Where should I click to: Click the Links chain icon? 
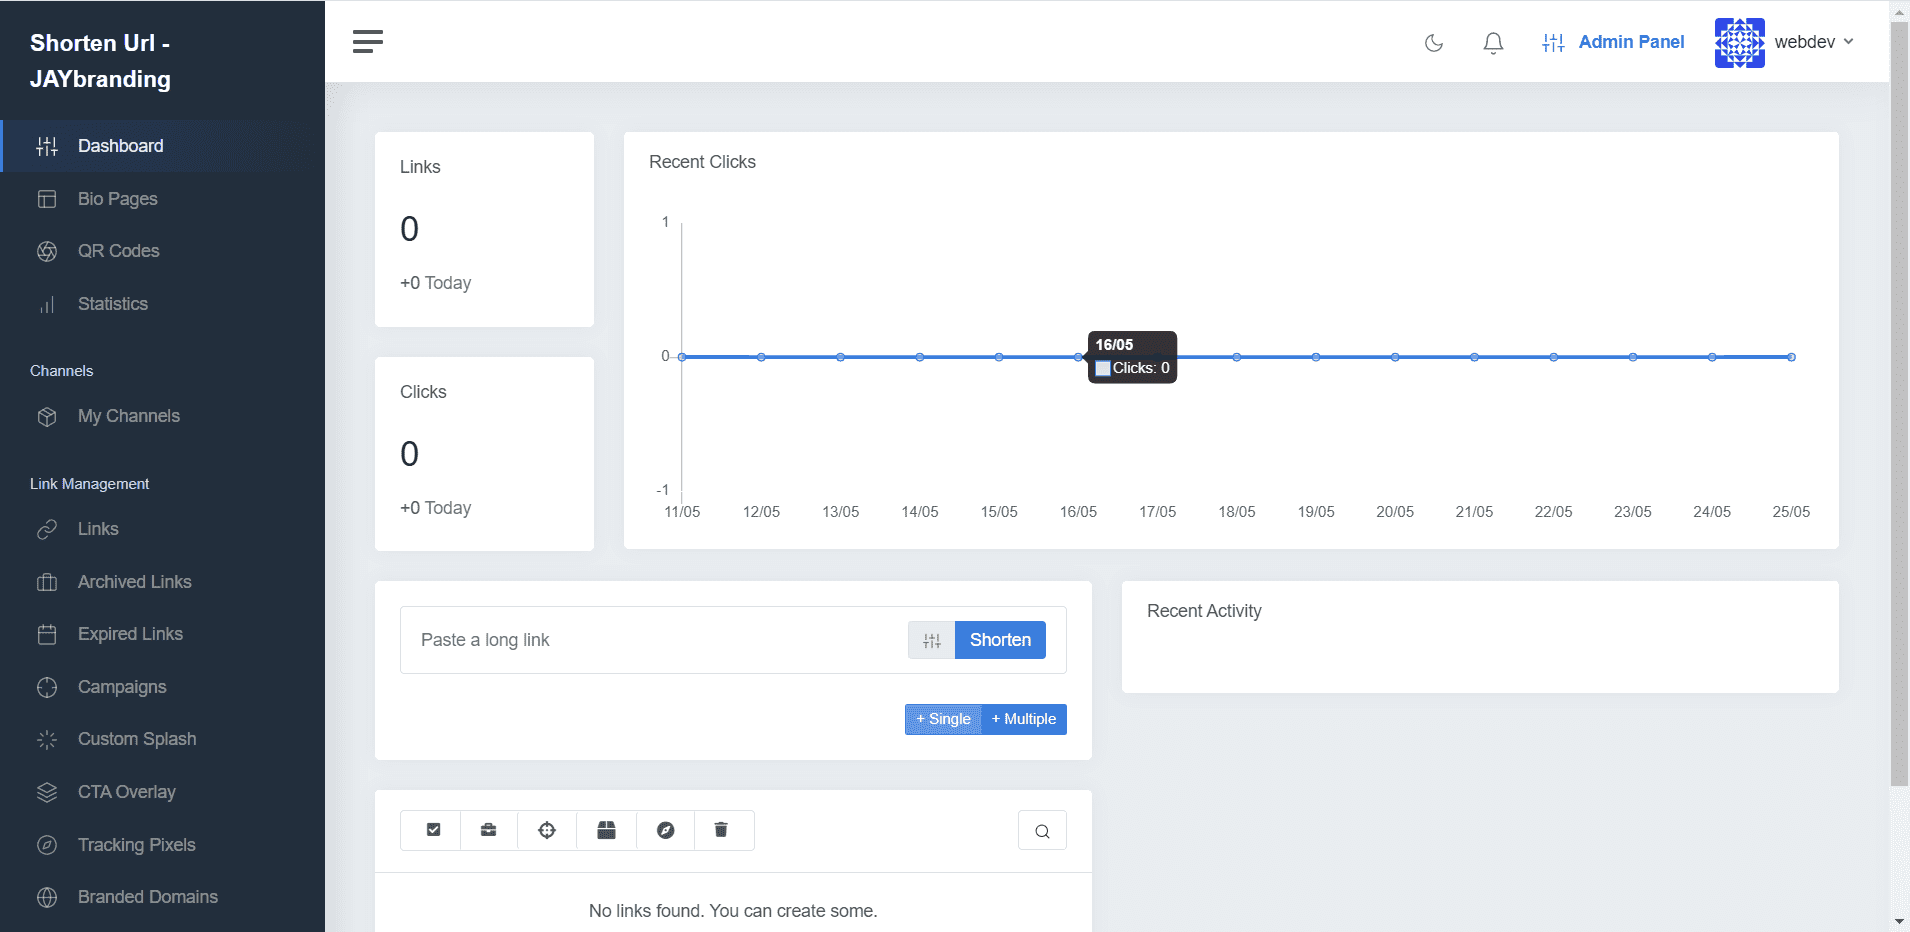point(47,529)
